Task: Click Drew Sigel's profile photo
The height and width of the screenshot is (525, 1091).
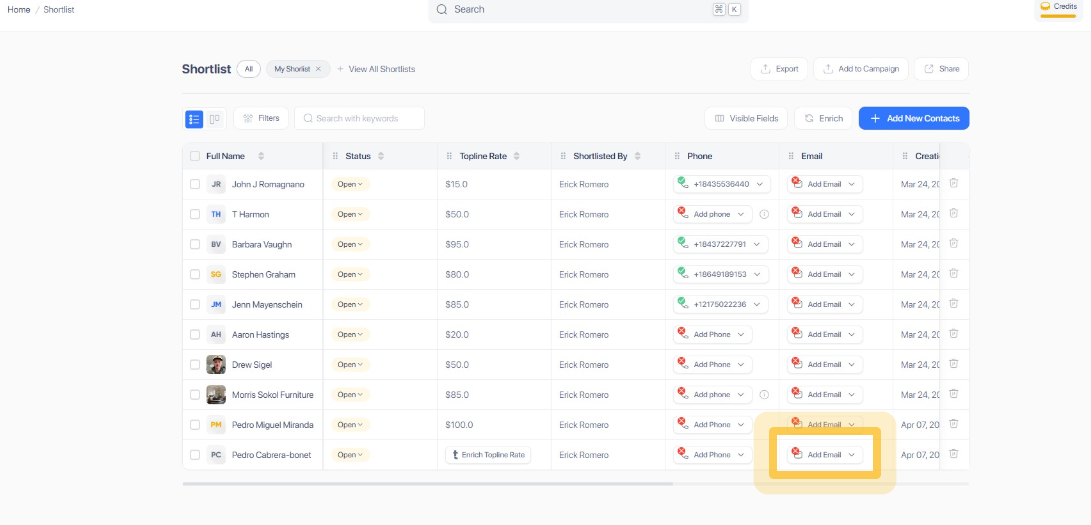Action: (x=216, y=364)
